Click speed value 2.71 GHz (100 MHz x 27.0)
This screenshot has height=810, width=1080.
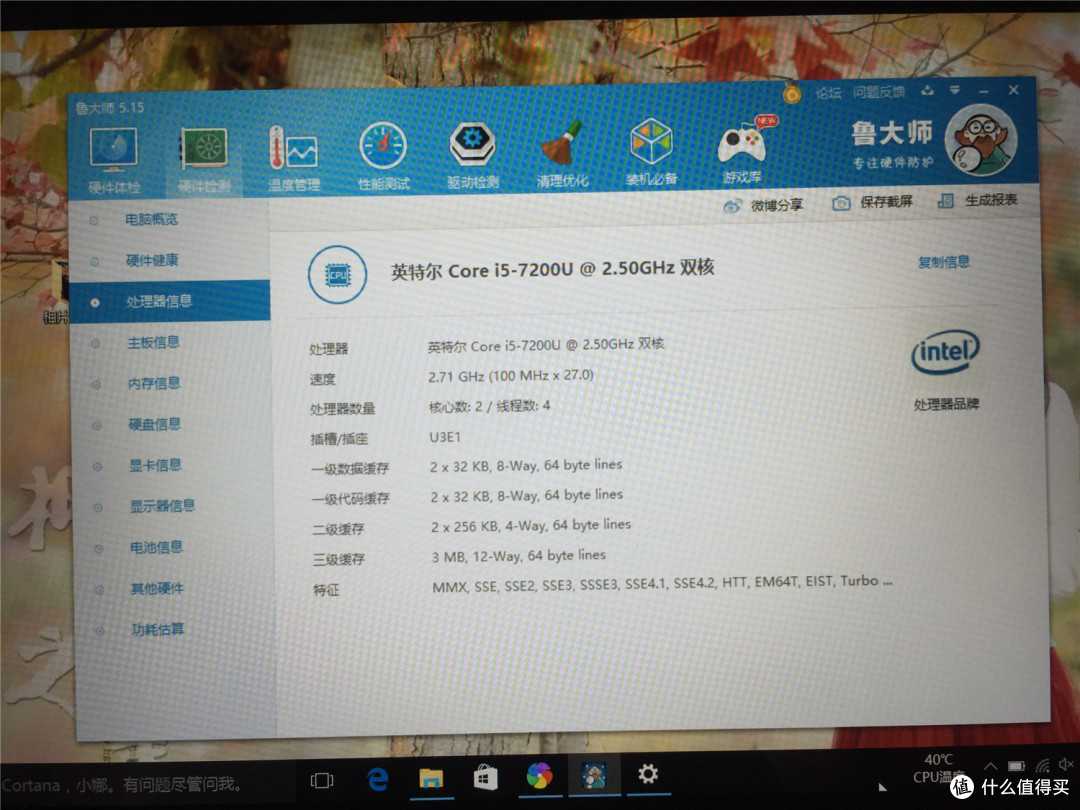[510, 375]
